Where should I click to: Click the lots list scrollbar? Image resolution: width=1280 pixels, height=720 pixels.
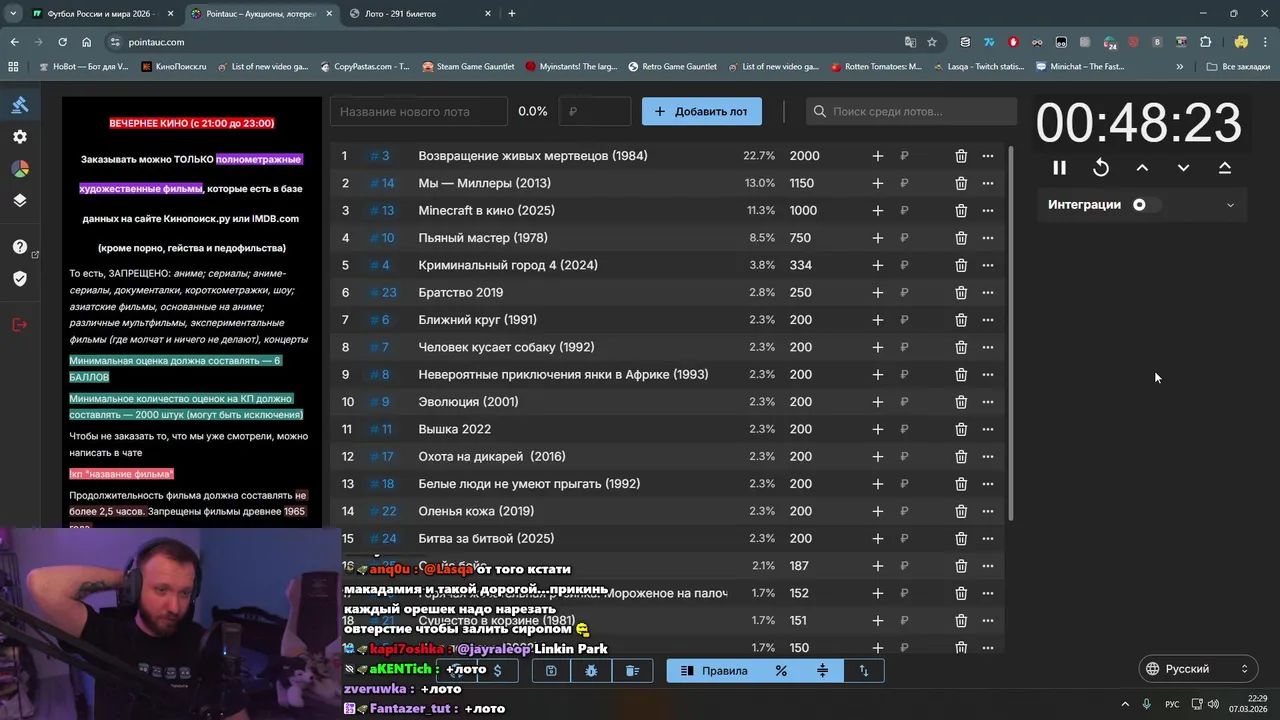coord(1010,333)
